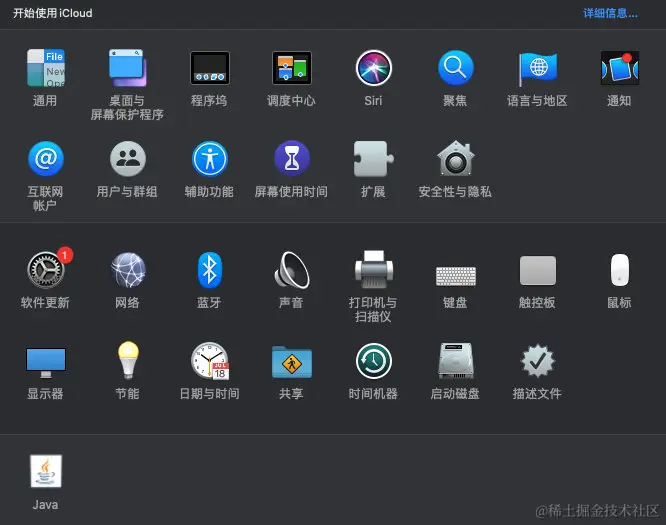Open 启动磁盘 (Startup Disk) preferences
666x525 pixels.
[455, 361]
